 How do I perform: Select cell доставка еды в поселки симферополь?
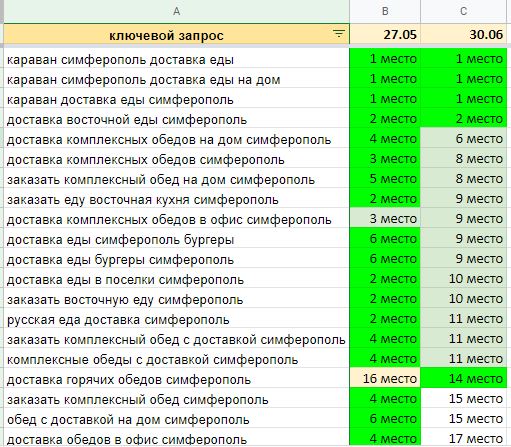point(176,279)
